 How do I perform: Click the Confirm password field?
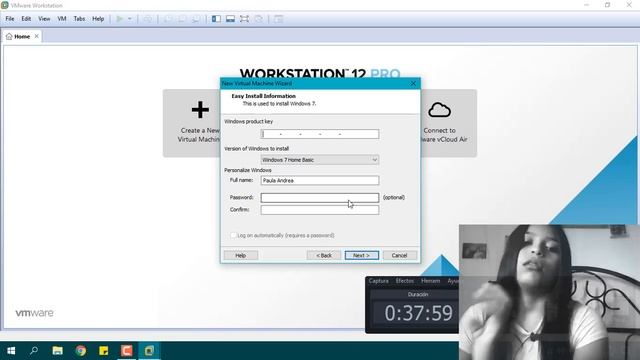point(320,210)
